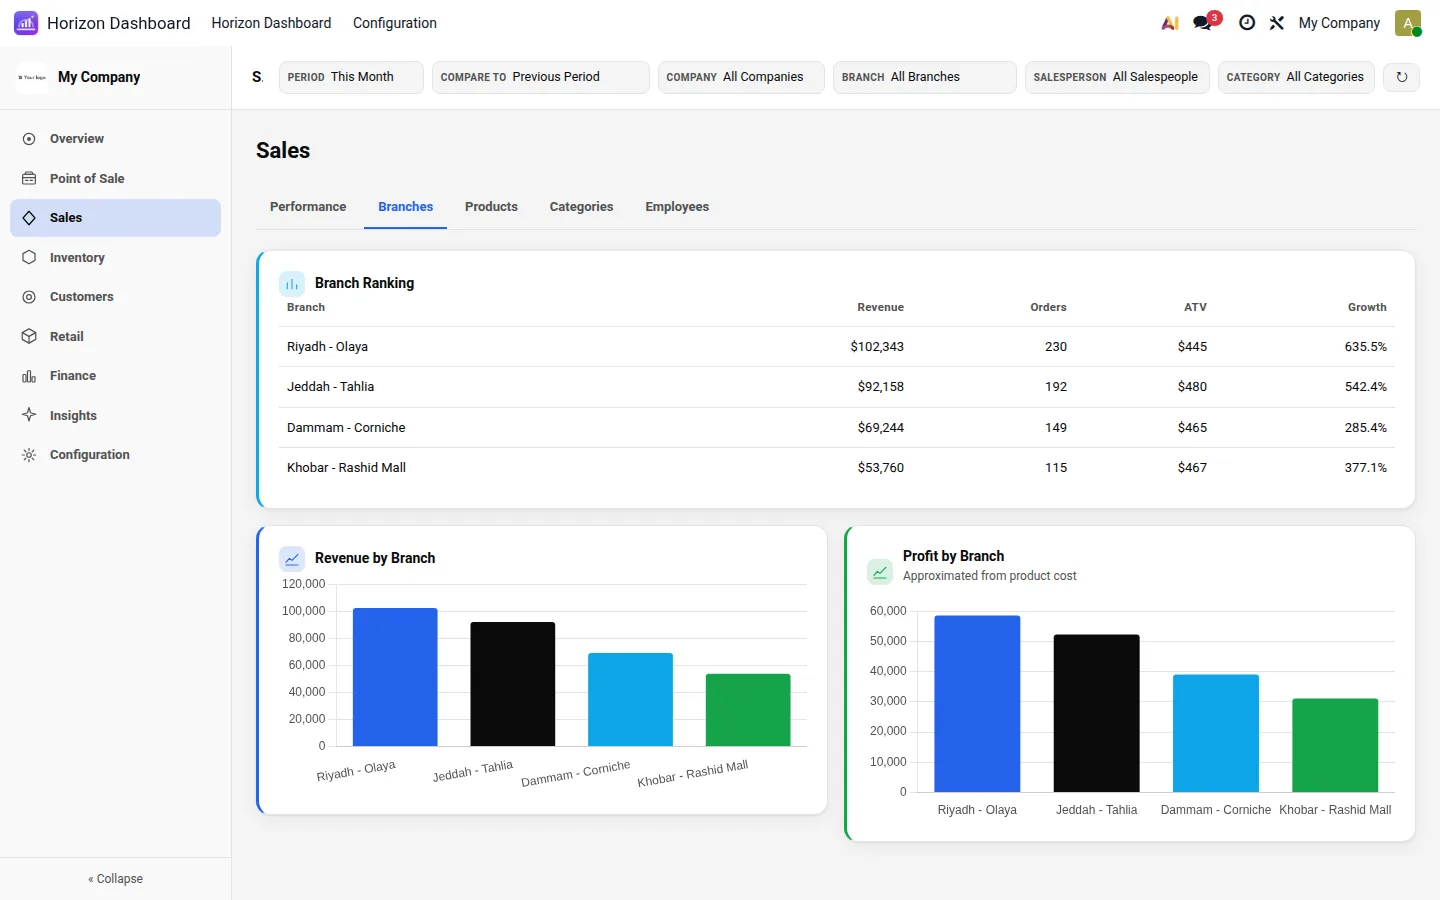
Task: Click the Point of Sale sidebar icon
Action: pos(29,179)
